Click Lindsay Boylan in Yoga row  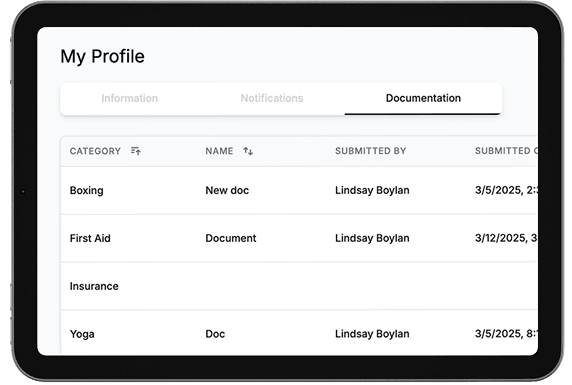372,334
